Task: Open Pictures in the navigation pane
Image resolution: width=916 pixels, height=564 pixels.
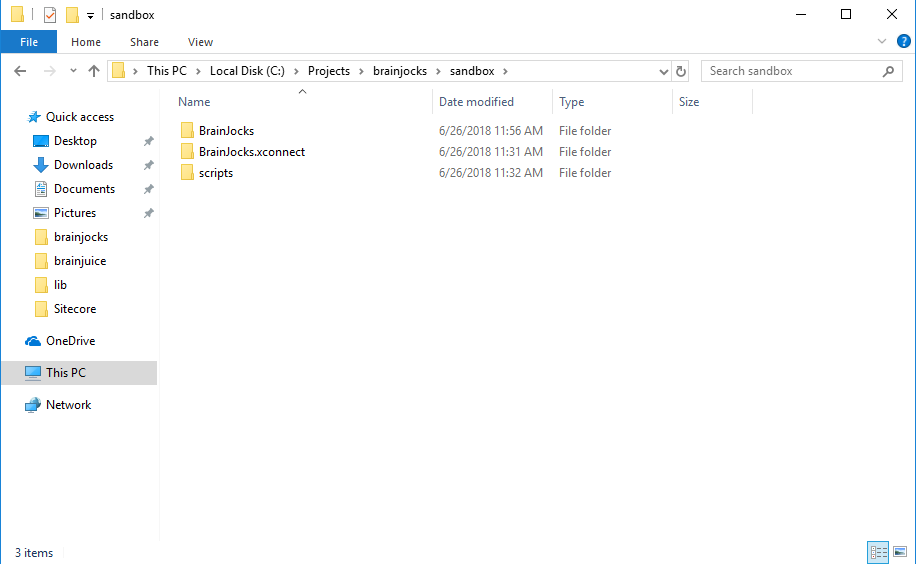Action: tap(75, 213)
